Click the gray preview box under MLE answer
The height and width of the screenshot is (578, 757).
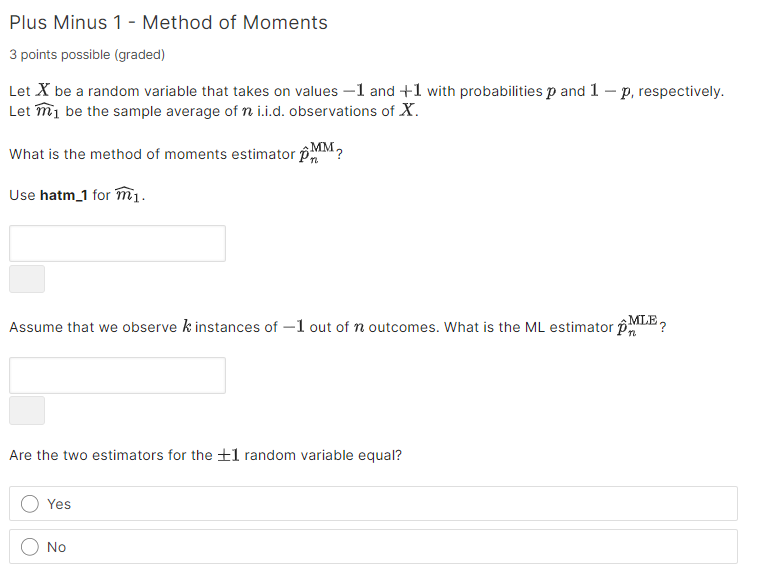27,410
